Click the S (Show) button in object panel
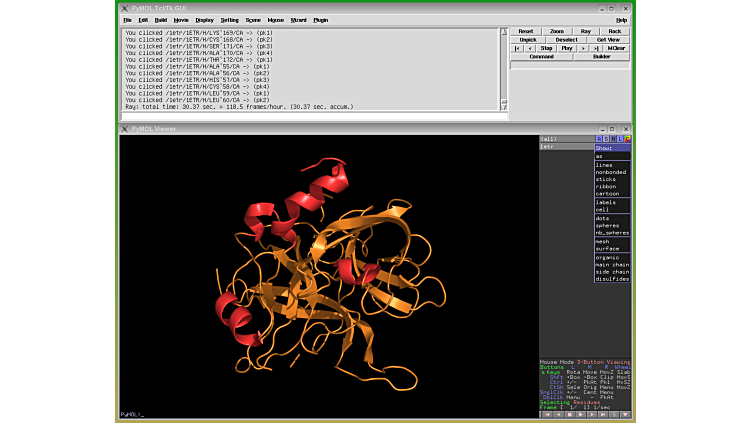The height and width of the screenshot is (423, 752). (605, 139)
